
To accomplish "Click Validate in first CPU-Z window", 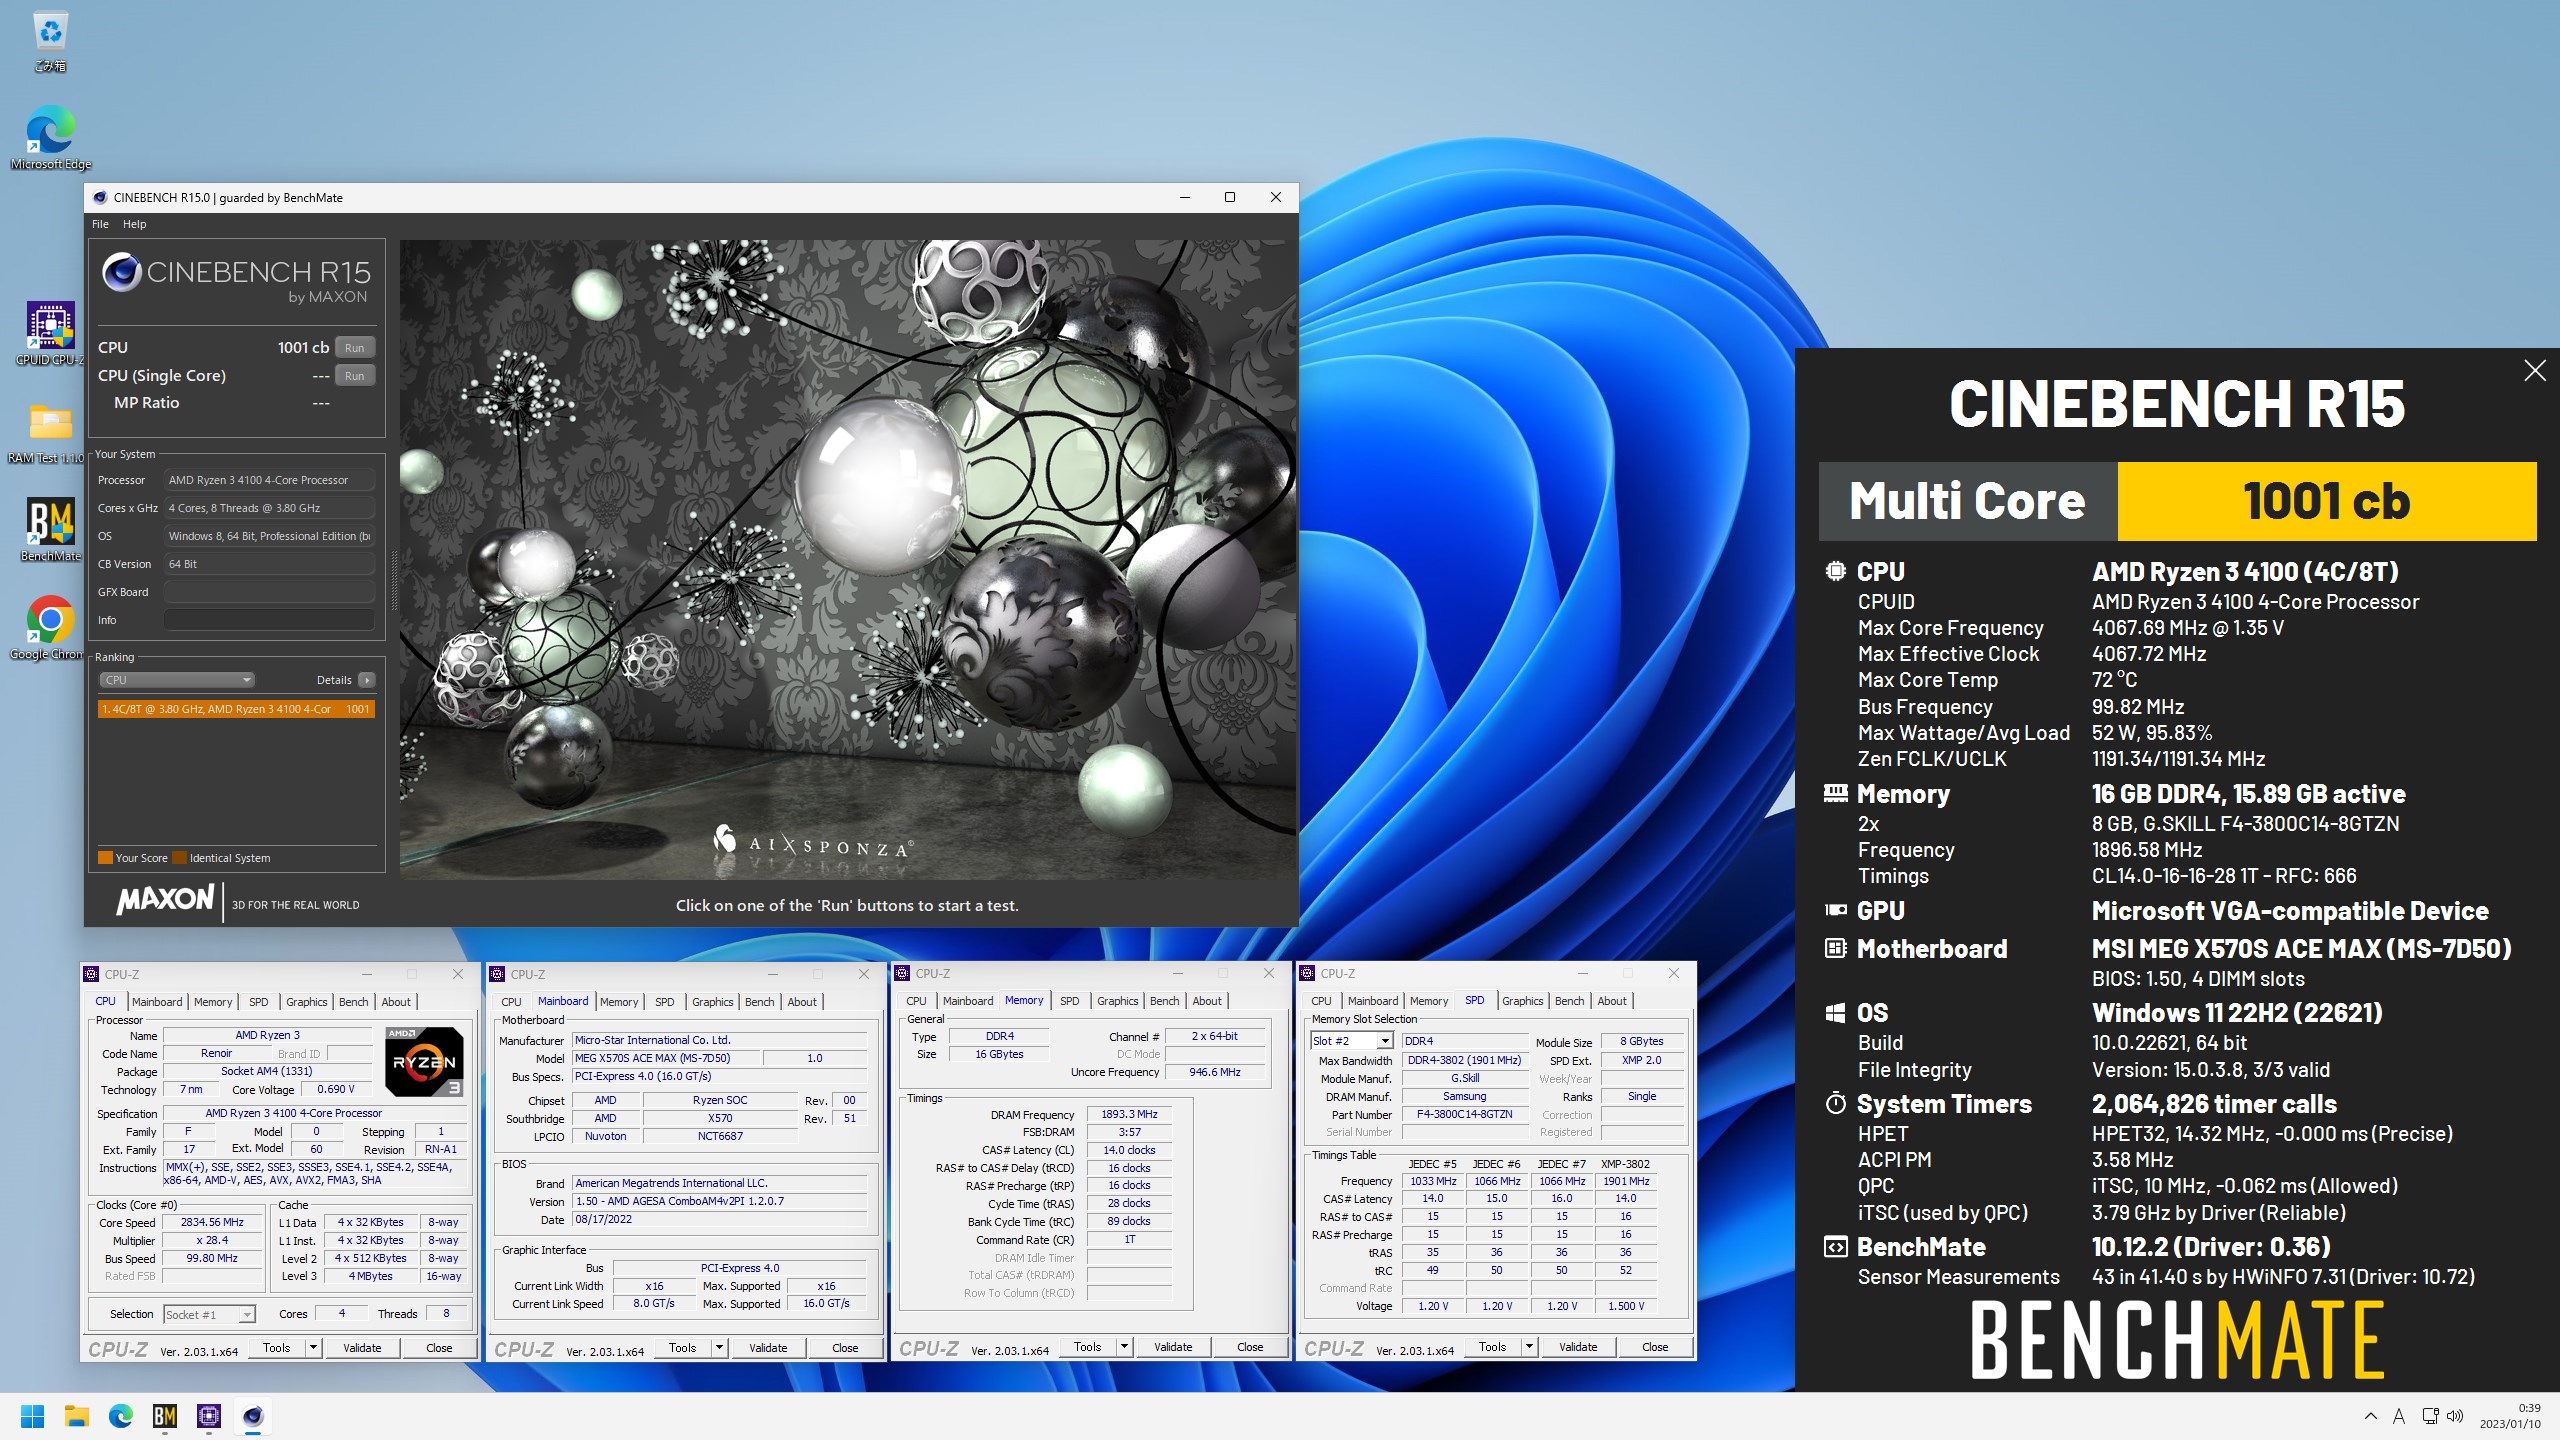I will (362, 1348).
